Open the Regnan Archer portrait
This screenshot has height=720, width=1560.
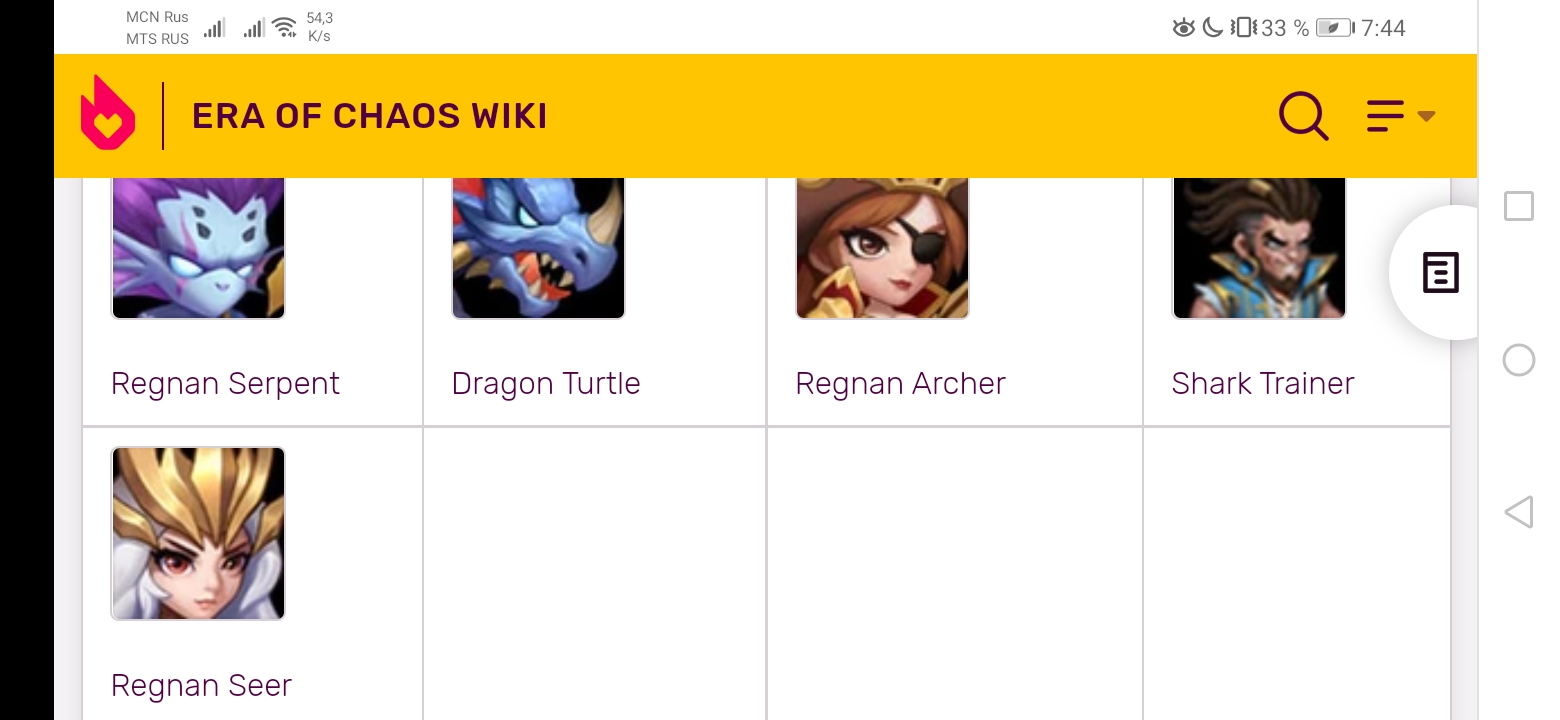(882, 248)
